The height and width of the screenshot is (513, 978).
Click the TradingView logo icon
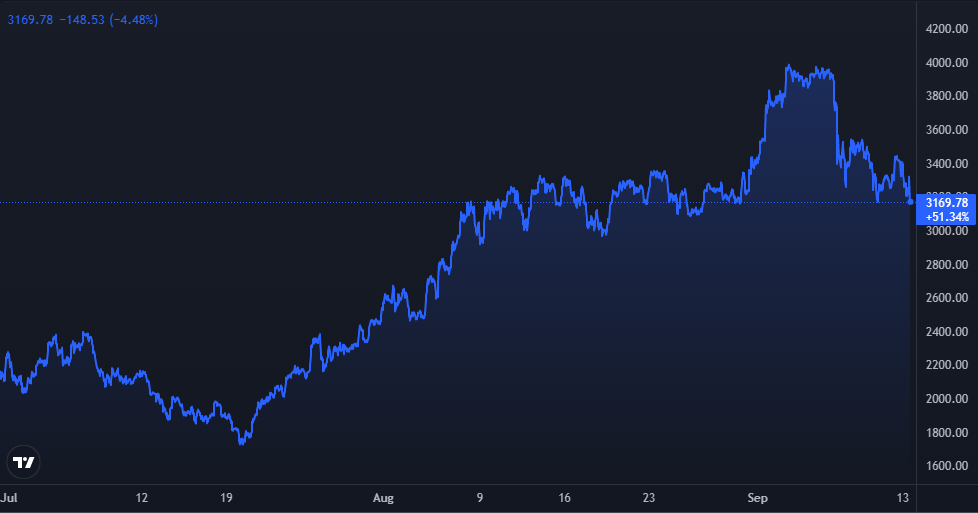tap(24, 461)
